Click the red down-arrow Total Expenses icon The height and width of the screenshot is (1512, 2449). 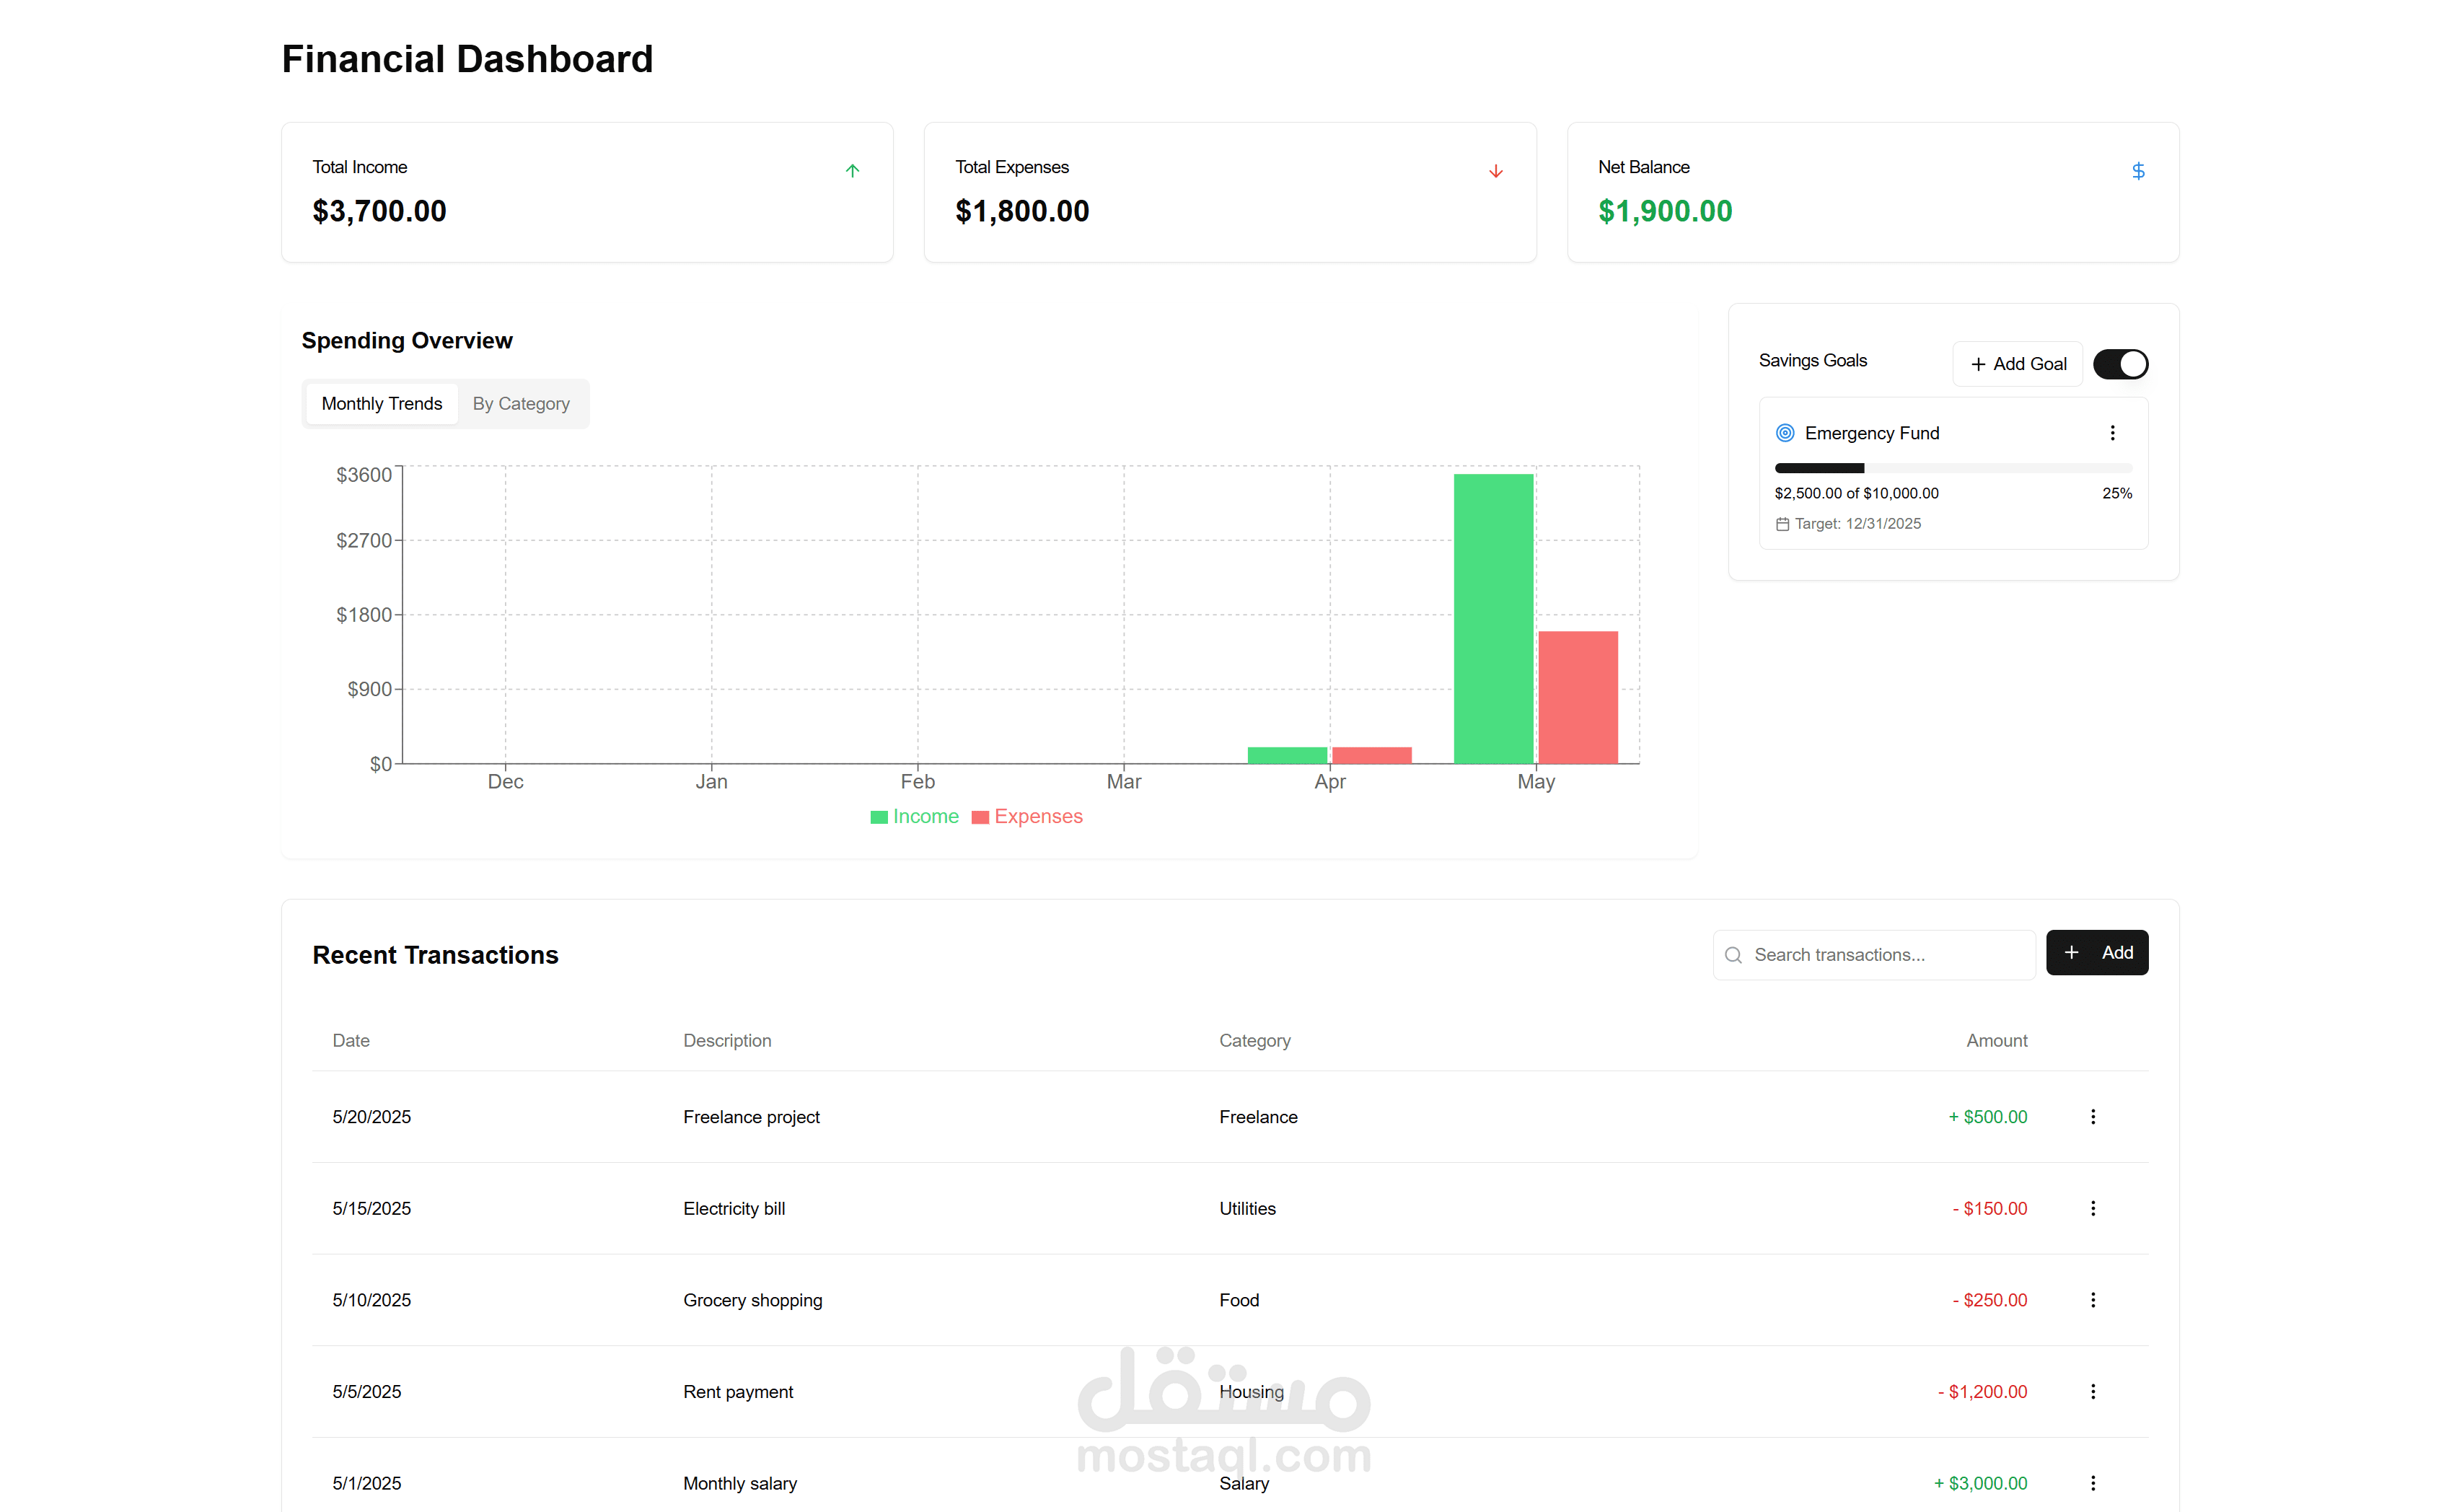coord(1495,171)
